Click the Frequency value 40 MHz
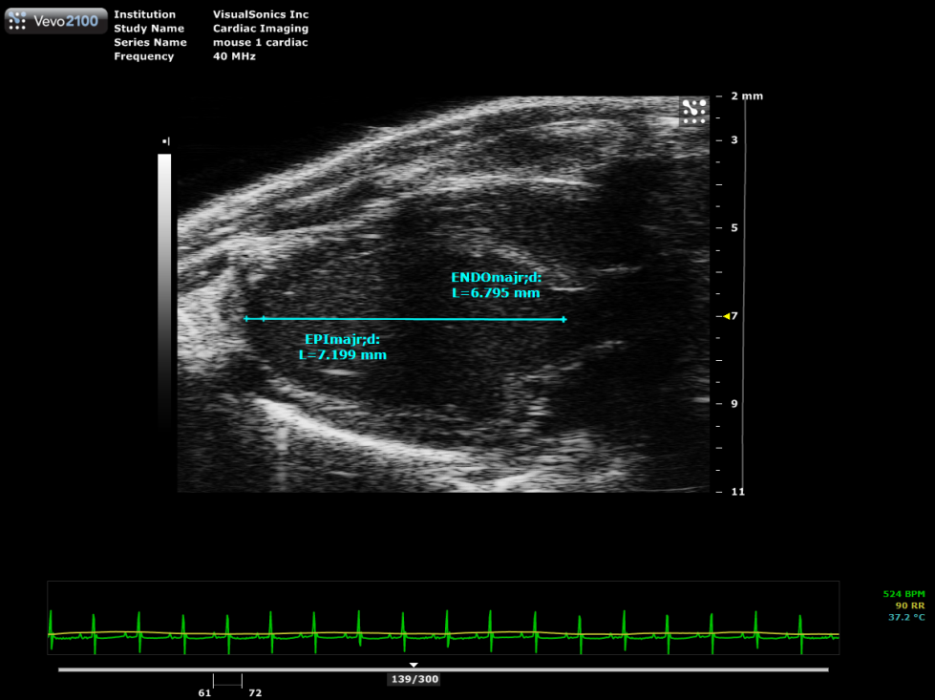Screen dimensions: 935x700 coord(234,57)
